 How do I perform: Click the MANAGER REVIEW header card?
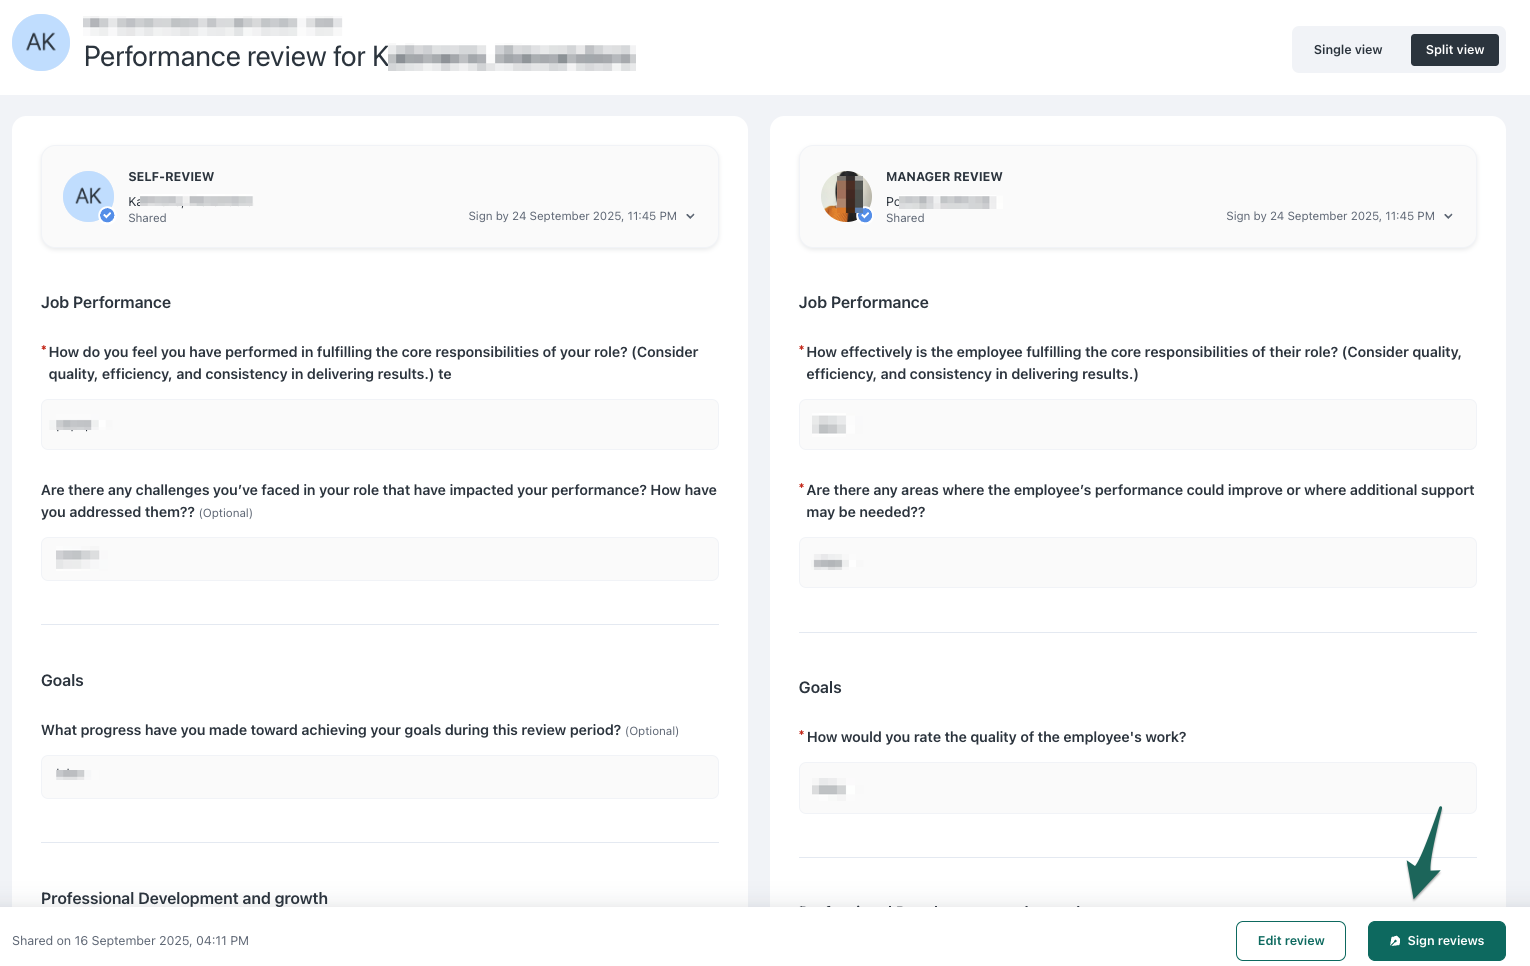coord(1137,197)
